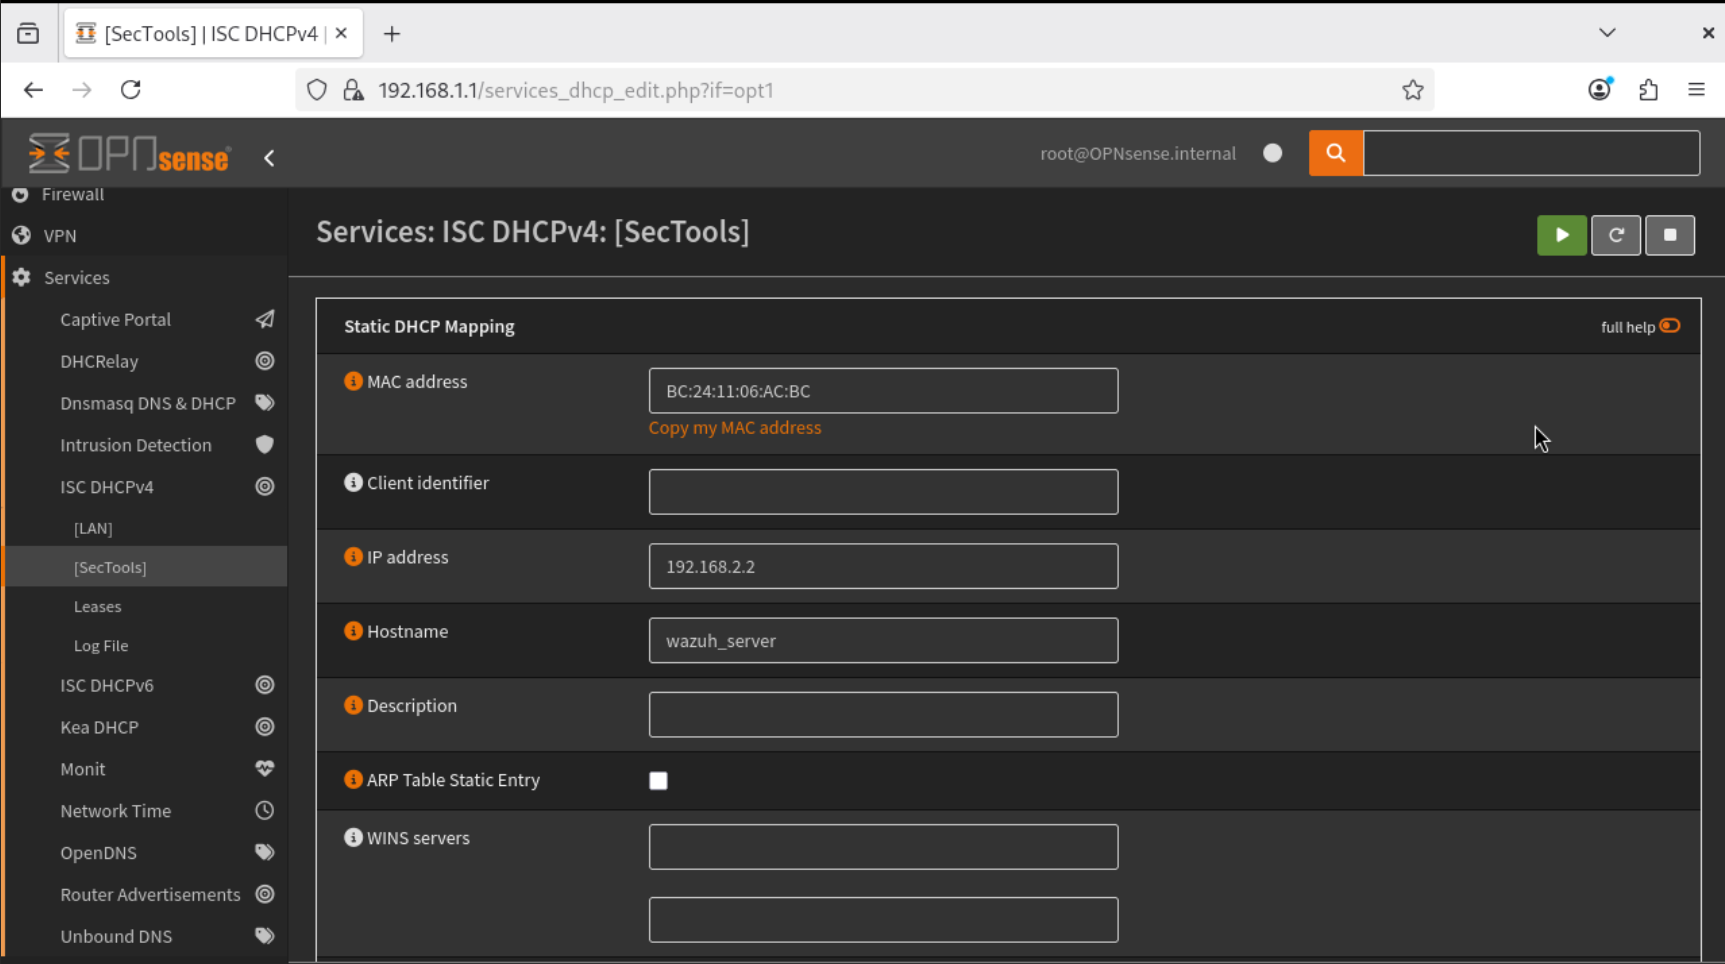Toggle the full help switch

pyautogui.click(x=1669, y=326)
